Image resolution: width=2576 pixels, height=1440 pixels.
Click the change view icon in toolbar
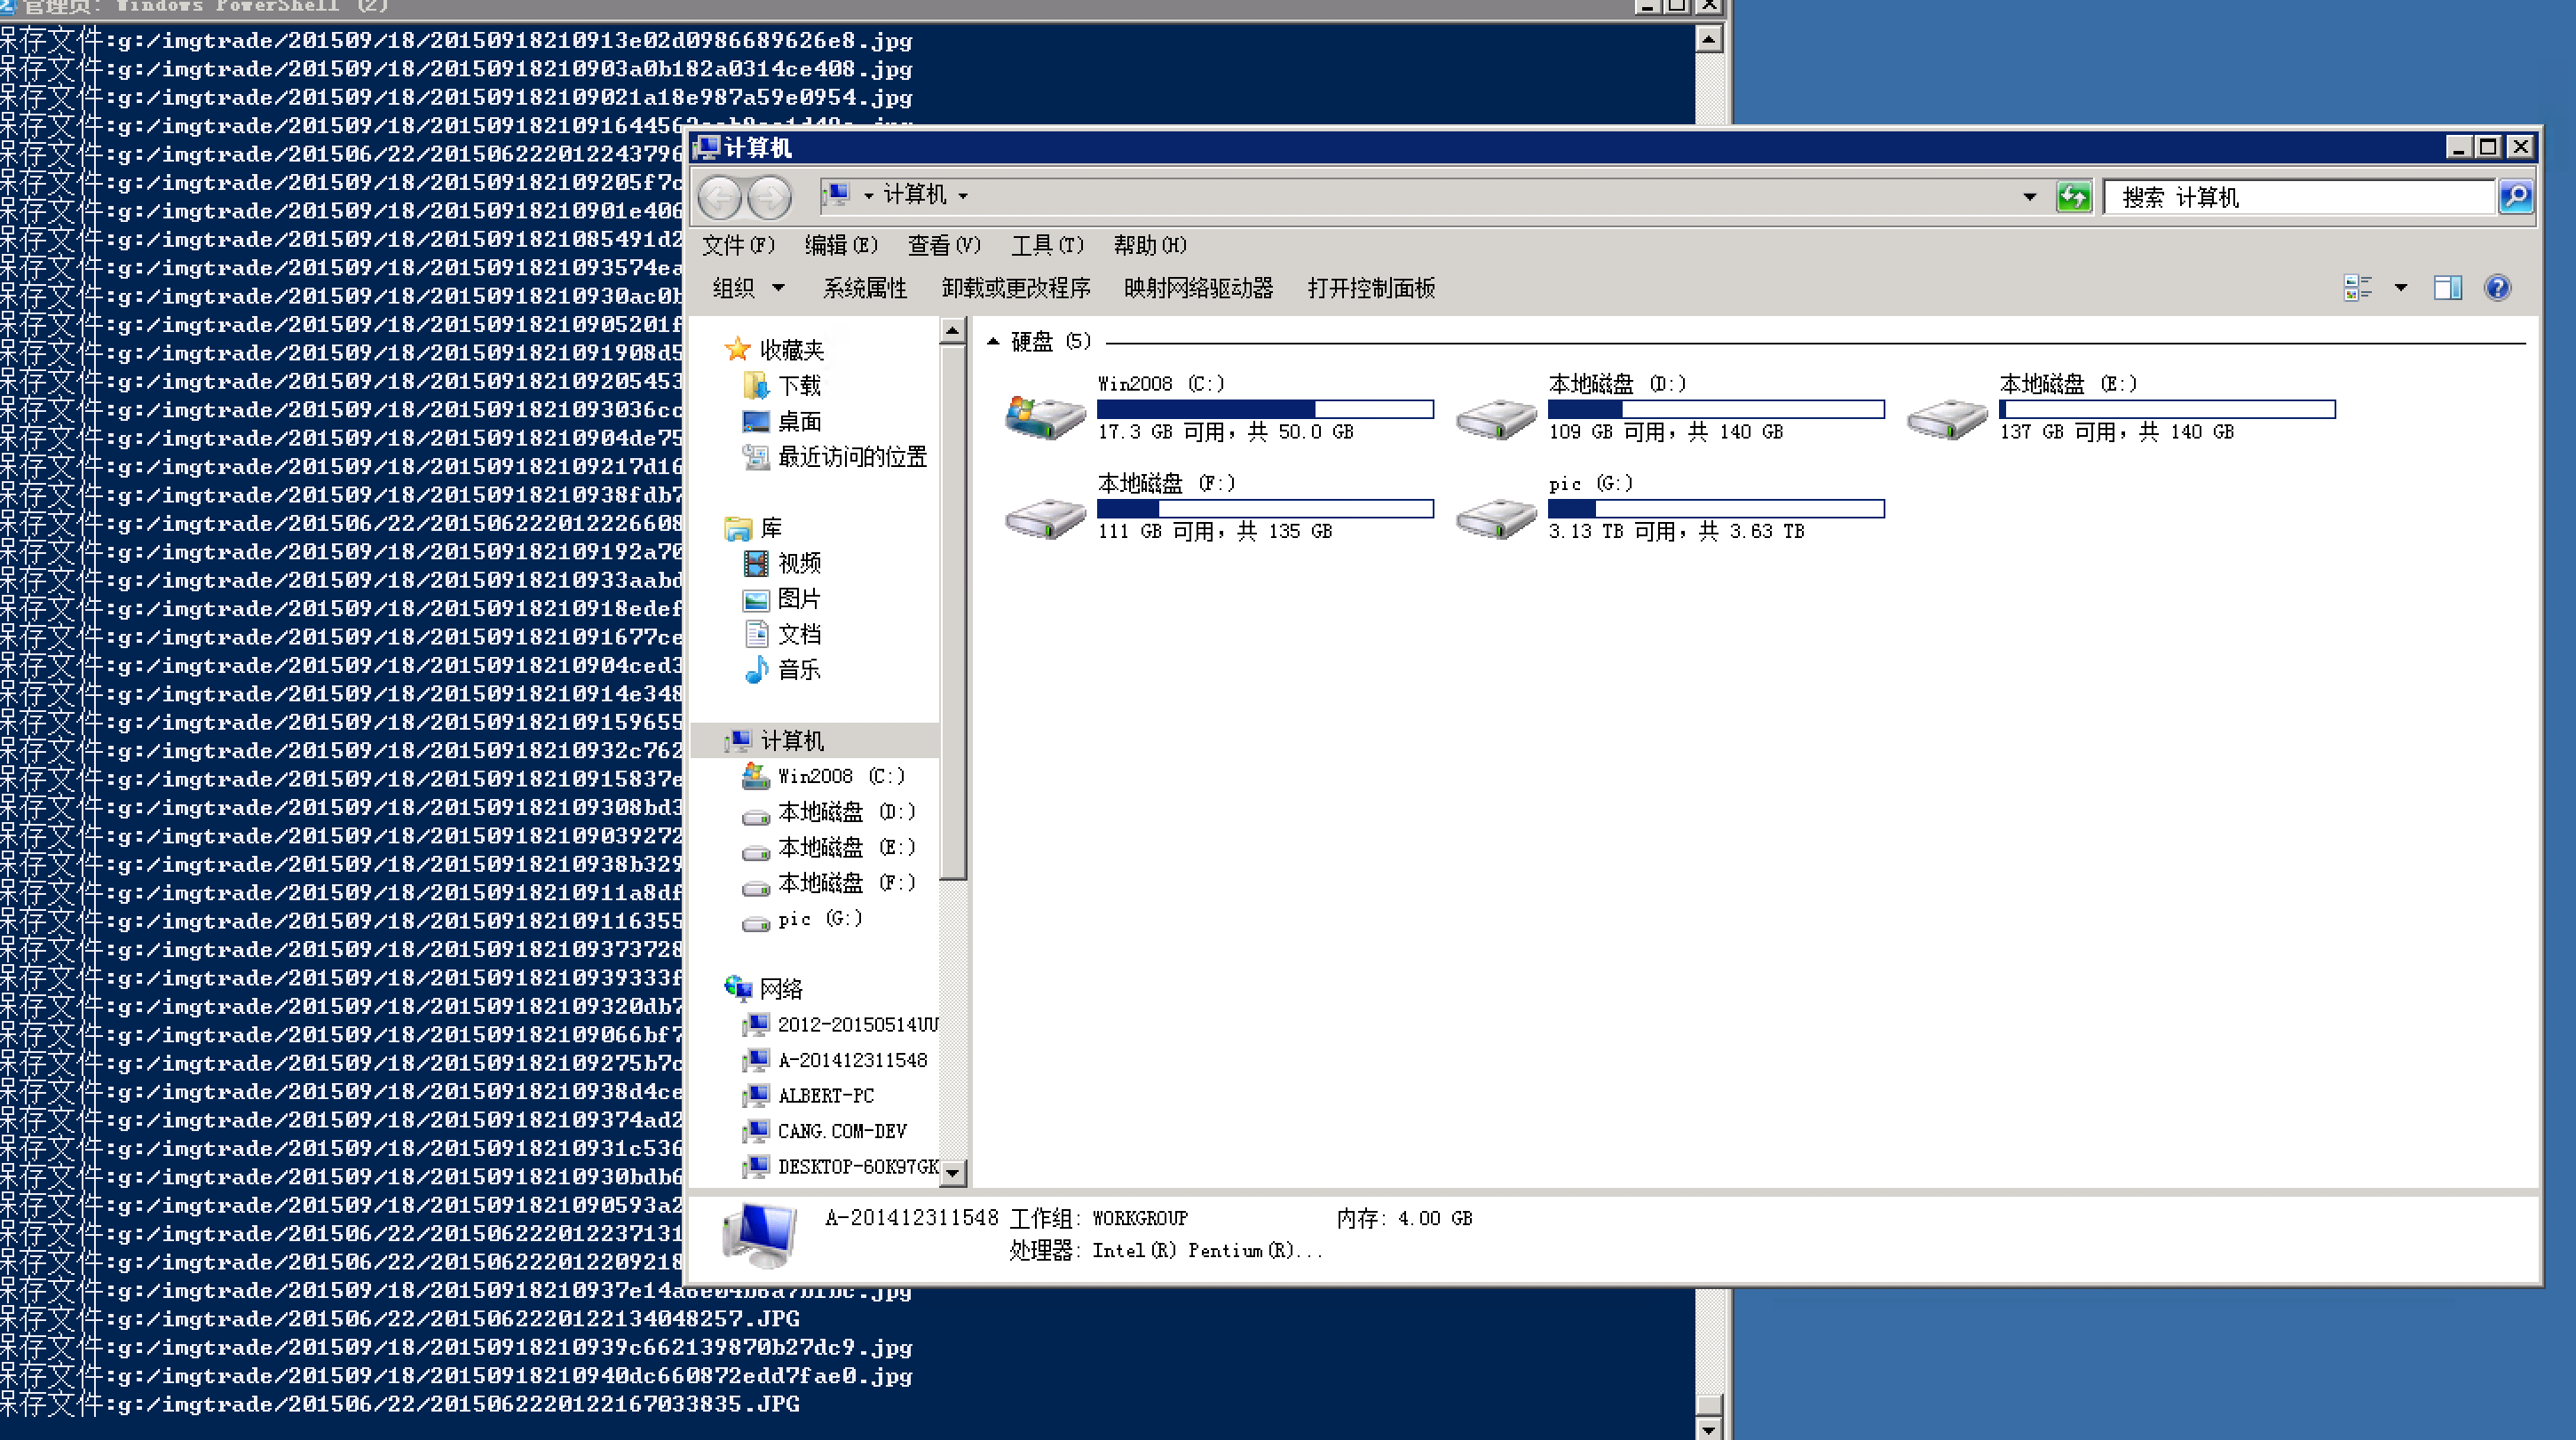pyautogui.click(x=2357, y=288)
